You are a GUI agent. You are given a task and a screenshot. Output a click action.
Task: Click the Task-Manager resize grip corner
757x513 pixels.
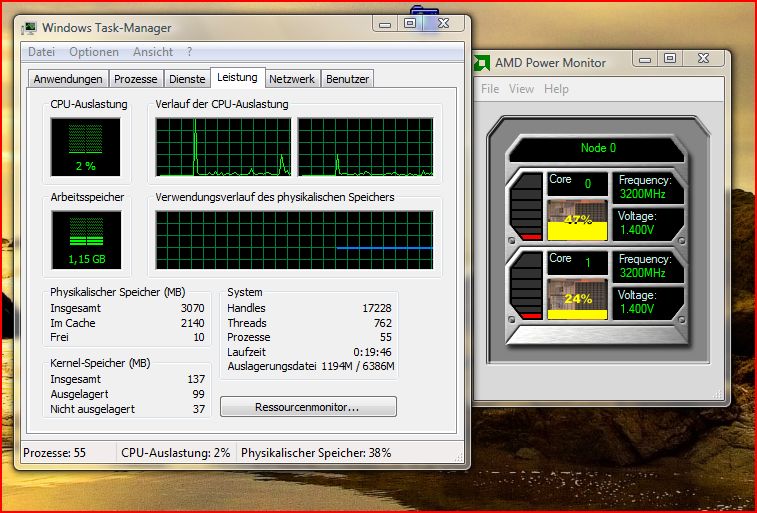pyautogui.click(x=459, y=457)
